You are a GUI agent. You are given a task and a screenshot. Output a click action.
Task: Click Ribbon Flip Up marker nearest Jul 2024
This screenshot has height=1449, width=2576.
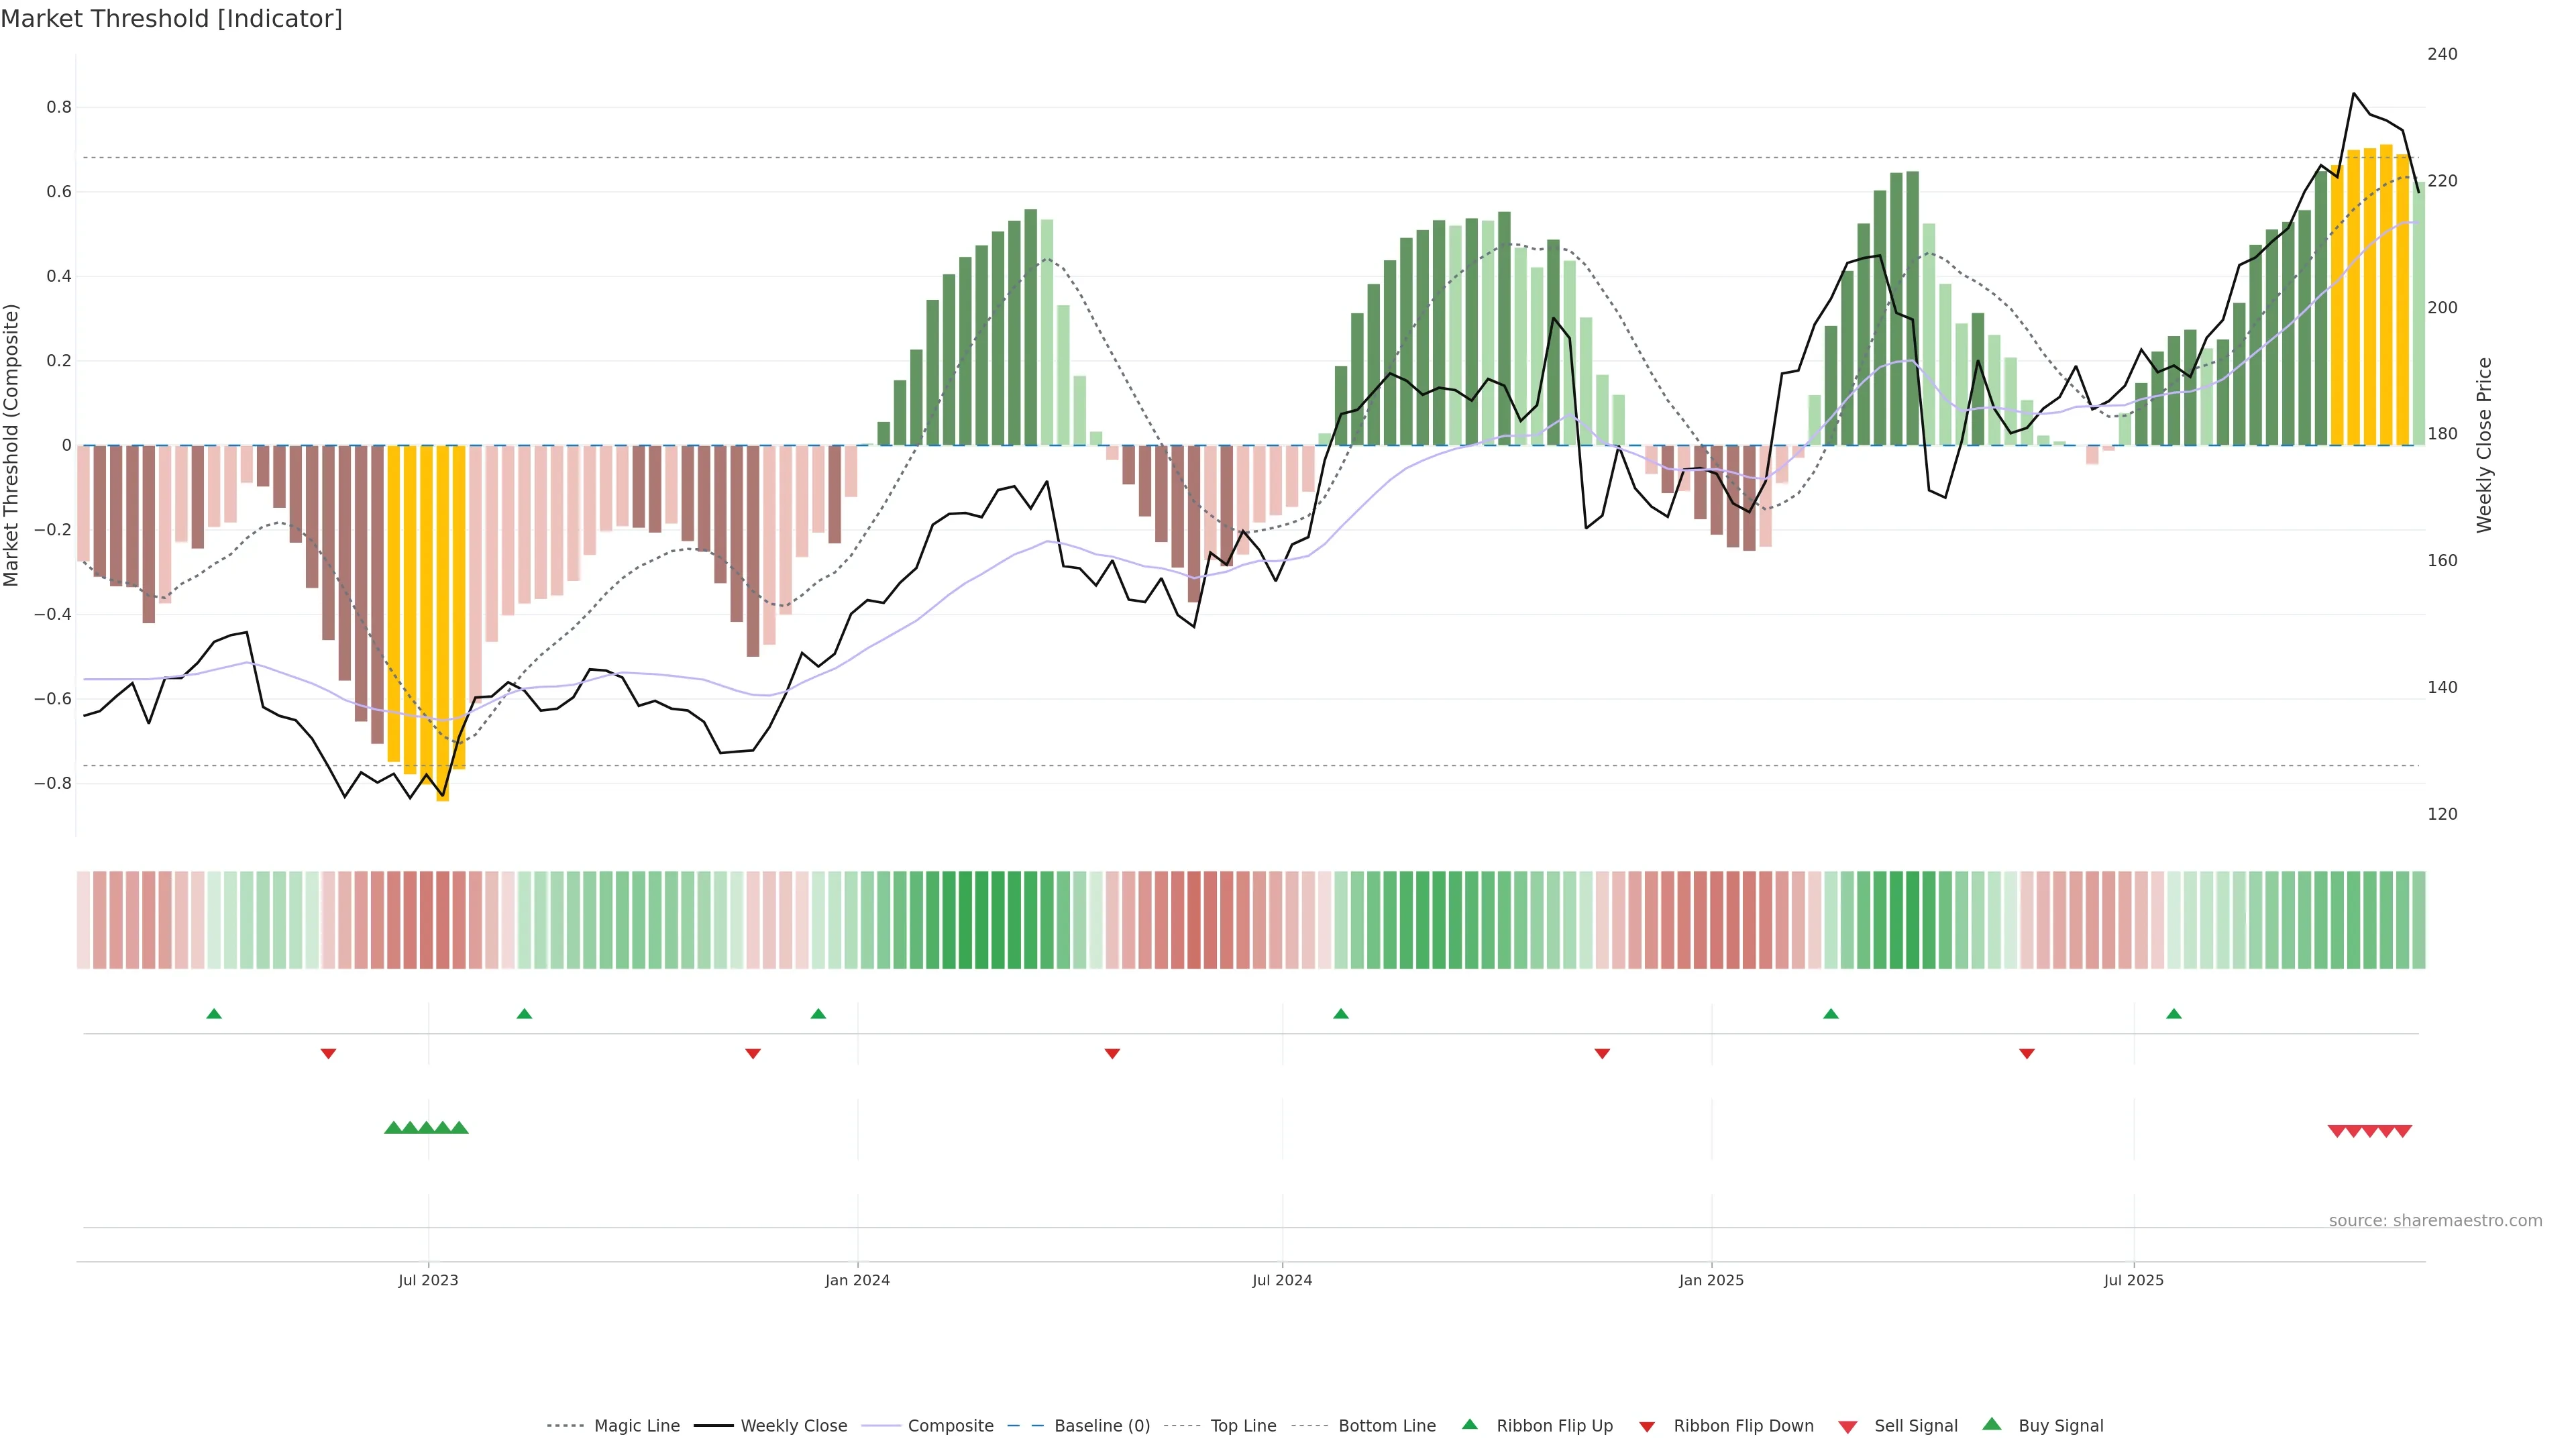[x=1341, y=1014]
